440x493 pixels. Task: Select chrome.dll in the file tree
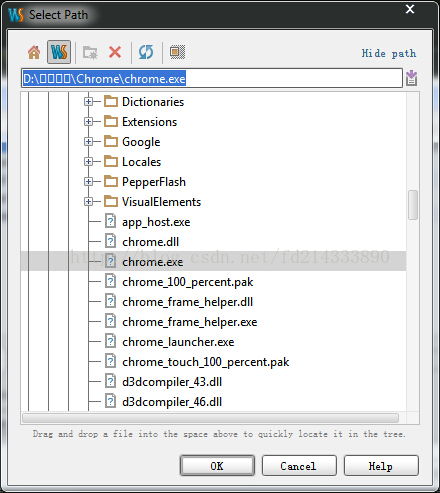[150, 242]
